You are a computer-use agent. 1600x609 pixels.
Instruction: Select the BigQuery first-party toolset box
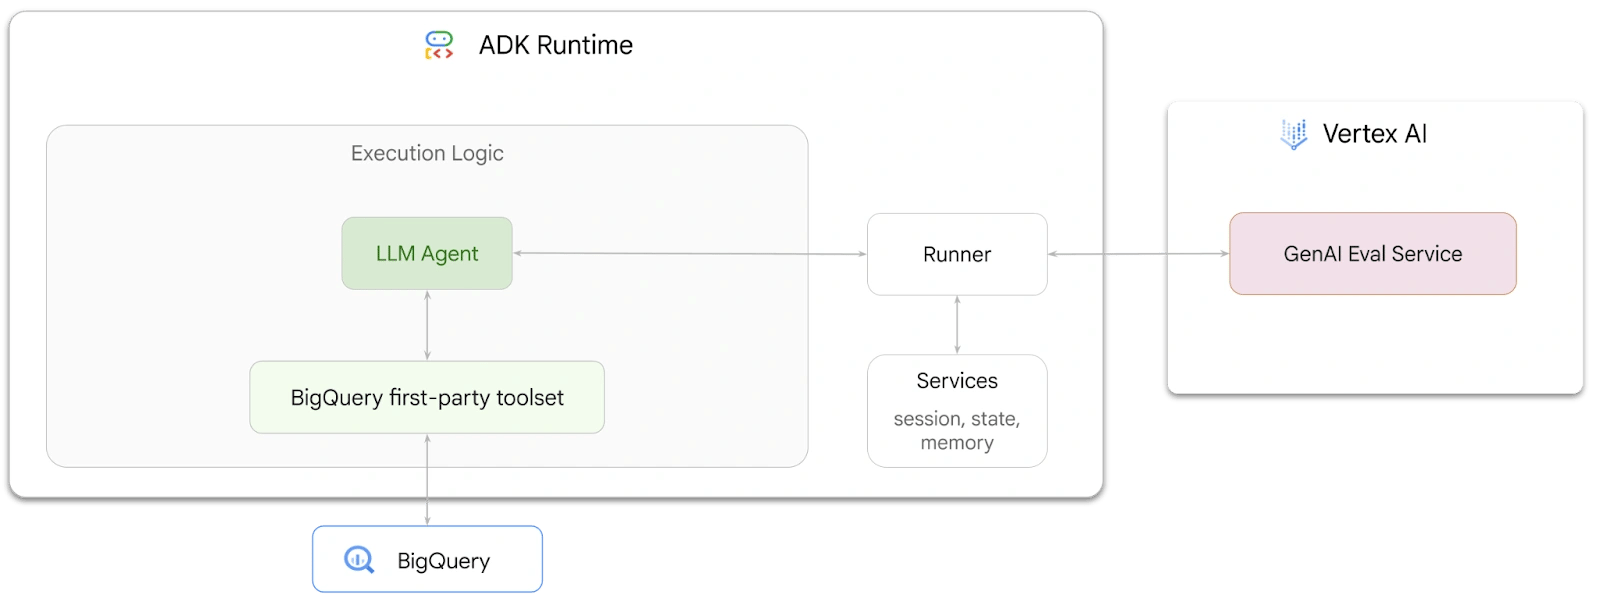click(427, 397)
